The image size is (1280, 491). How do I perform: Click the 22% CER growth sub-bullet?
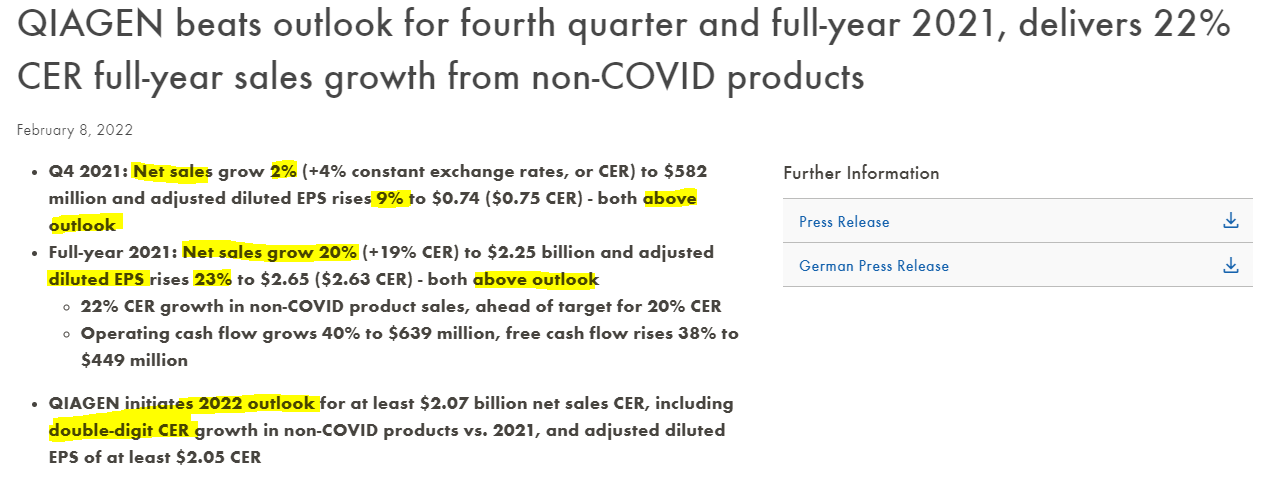pos(400,306)
